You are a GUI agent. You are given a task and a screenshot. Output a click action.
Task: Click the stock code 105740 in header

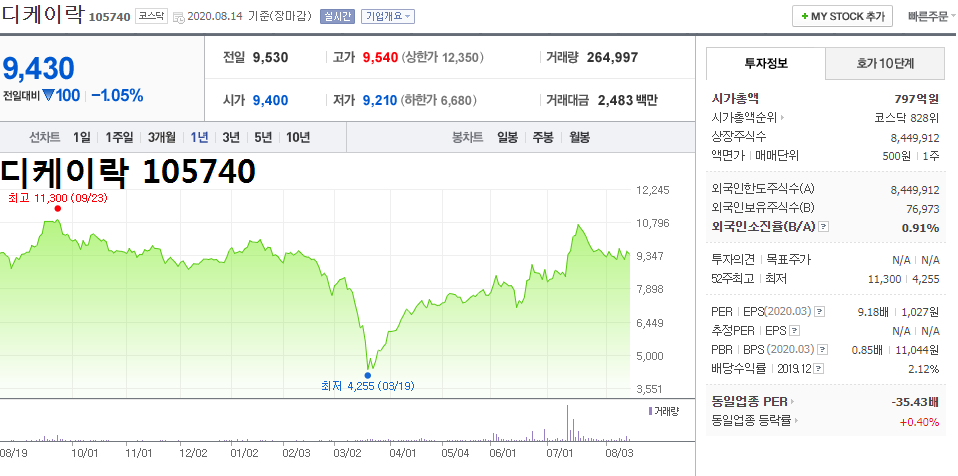(109, 17)
